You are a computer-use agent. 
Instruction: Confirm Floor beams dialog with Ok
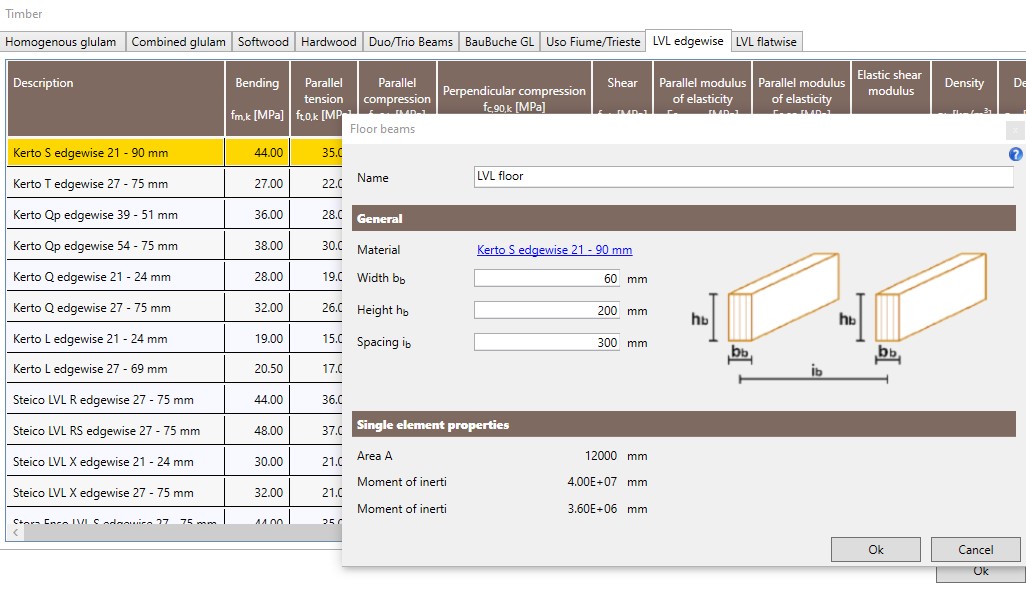tap(876, 550)
